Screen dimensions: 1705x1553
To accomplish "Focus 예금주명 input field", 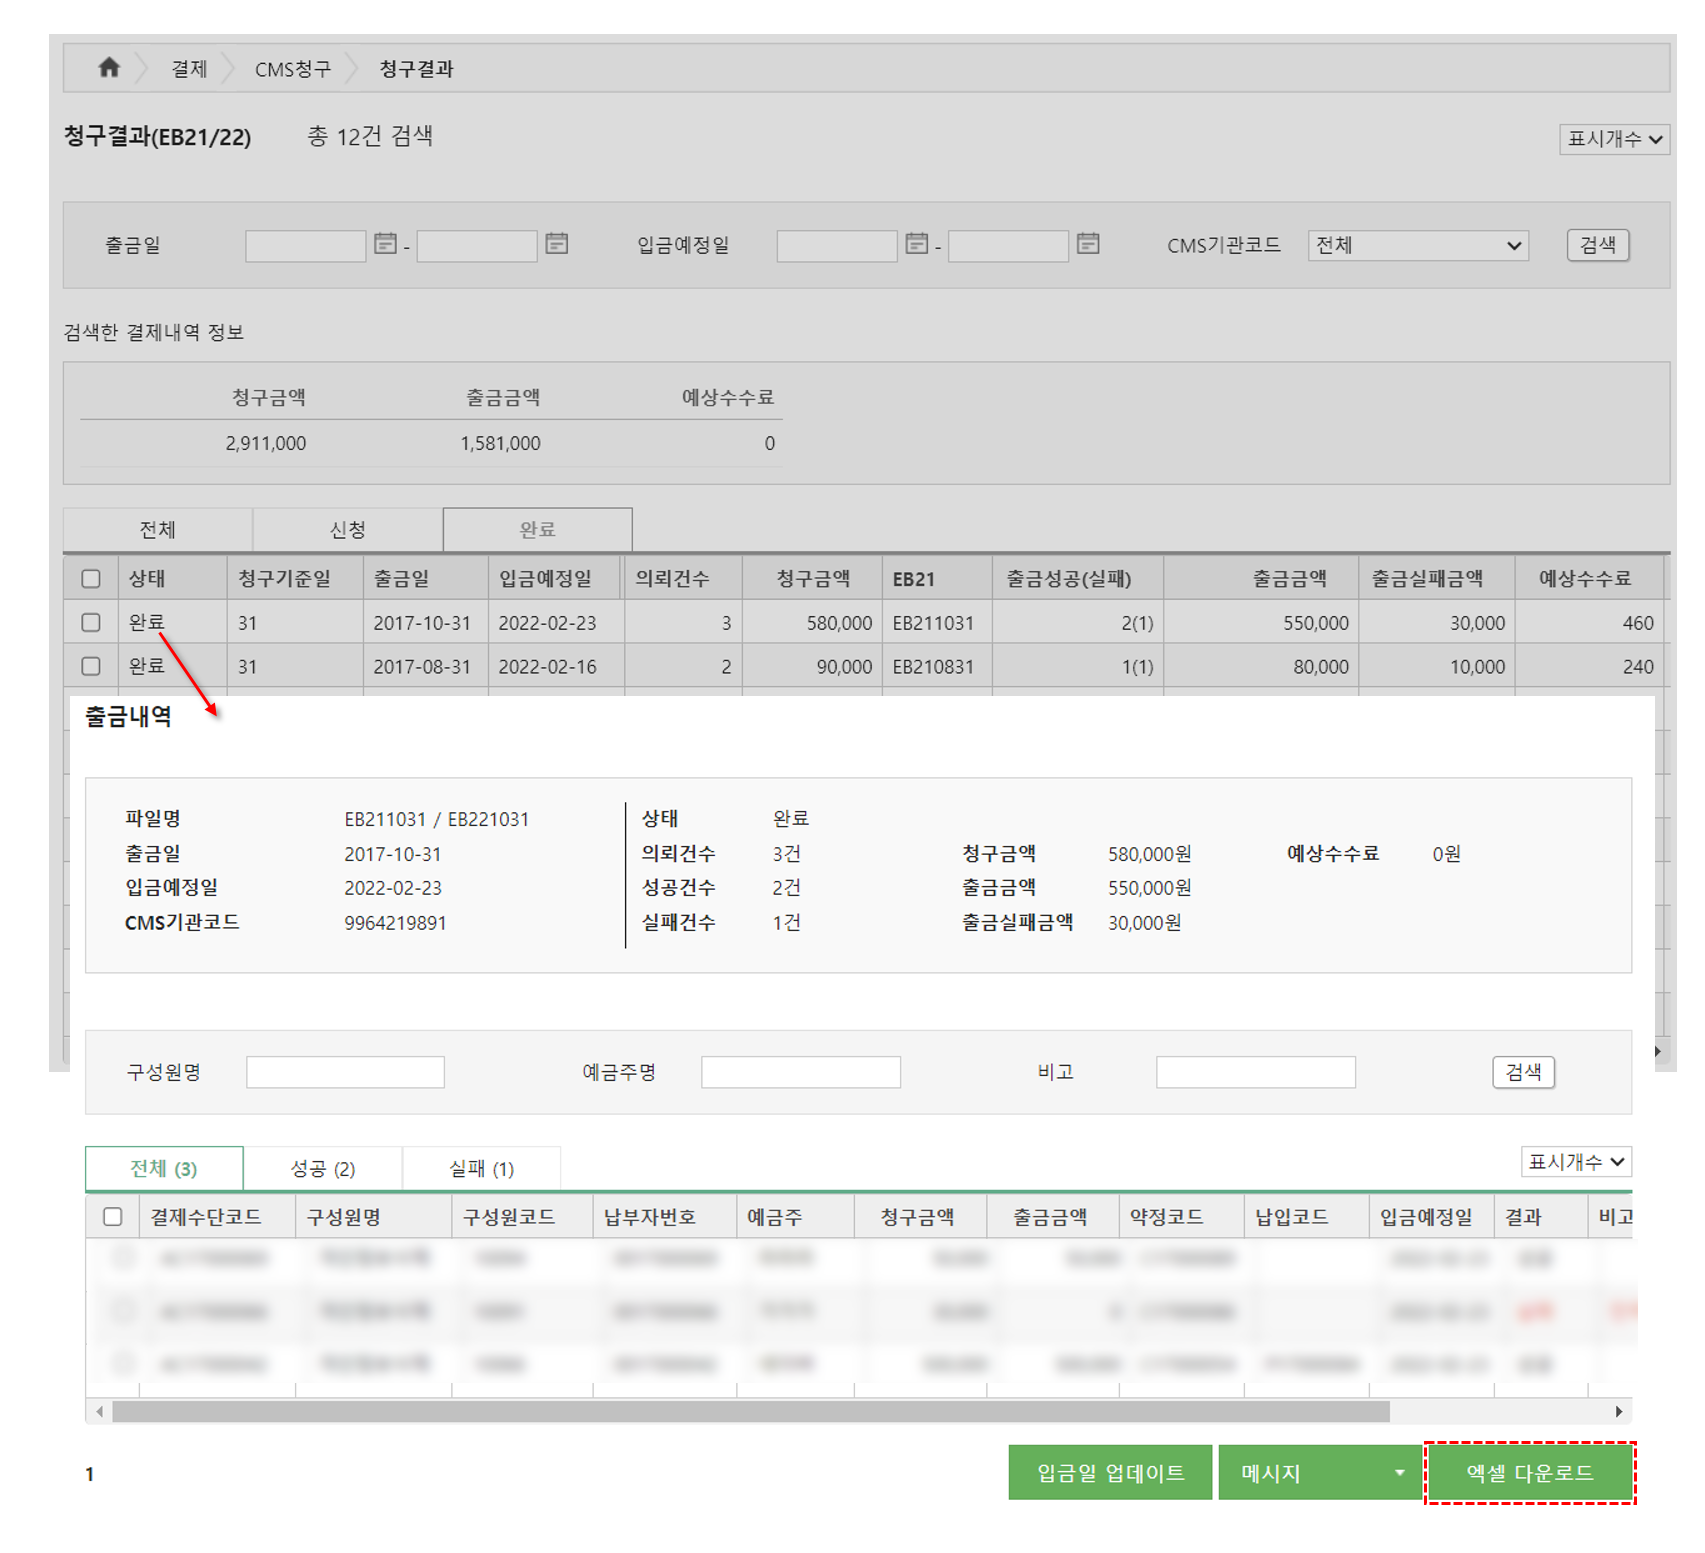I will coord(801,1072).
